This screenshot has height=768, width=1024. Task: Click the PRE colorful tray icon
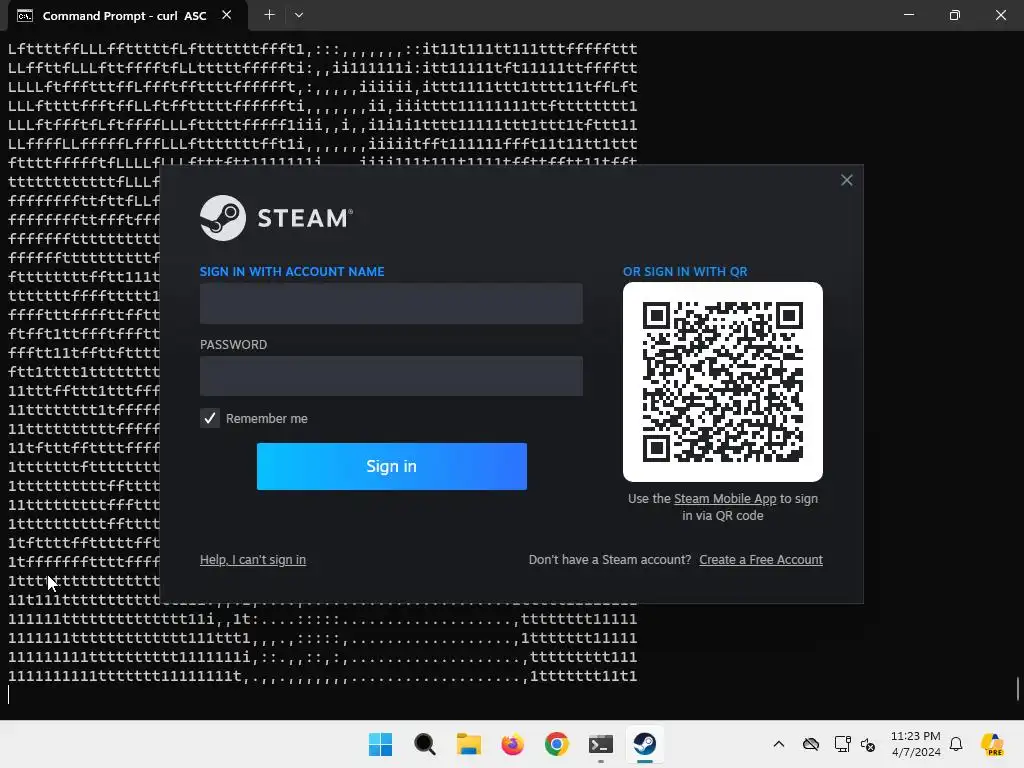tap(993, 744)
